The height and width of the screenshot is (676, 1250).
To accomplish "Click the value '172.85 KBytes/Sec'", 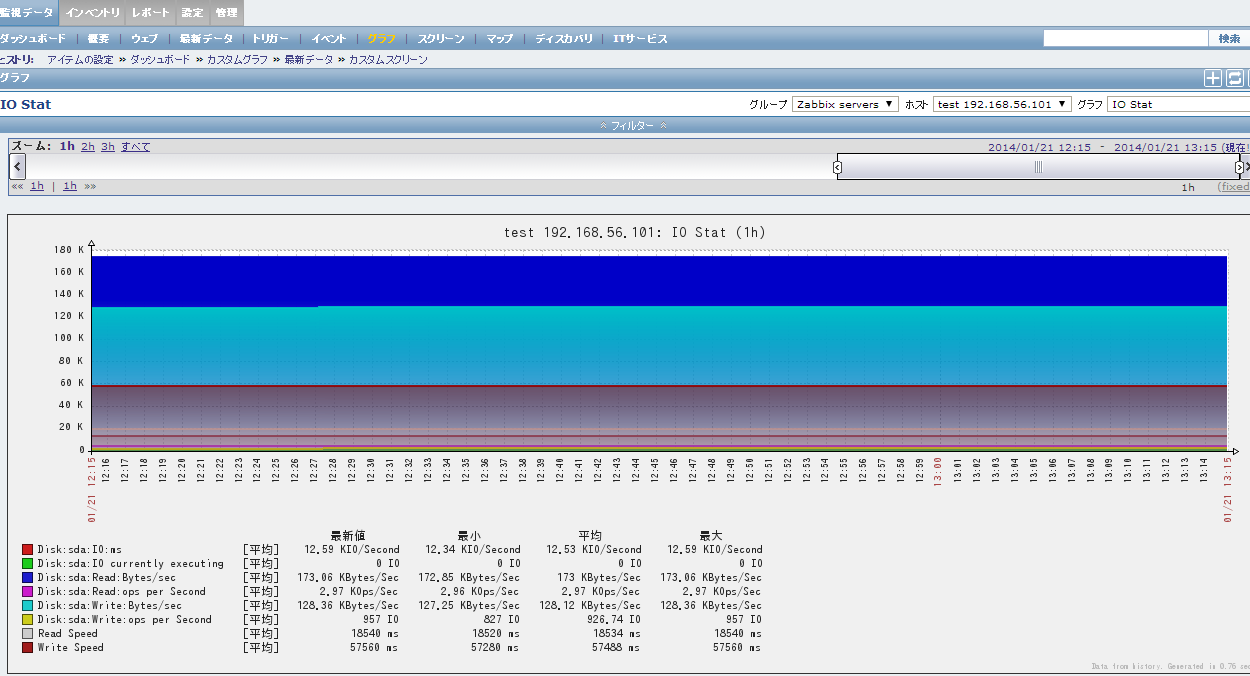I will 470,578.
